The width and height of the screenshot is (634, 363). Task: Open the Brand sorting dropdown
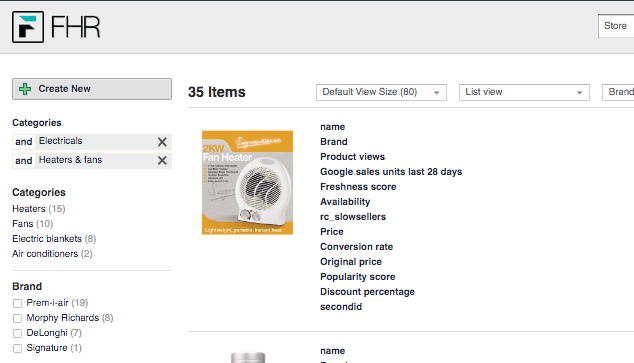618,92
